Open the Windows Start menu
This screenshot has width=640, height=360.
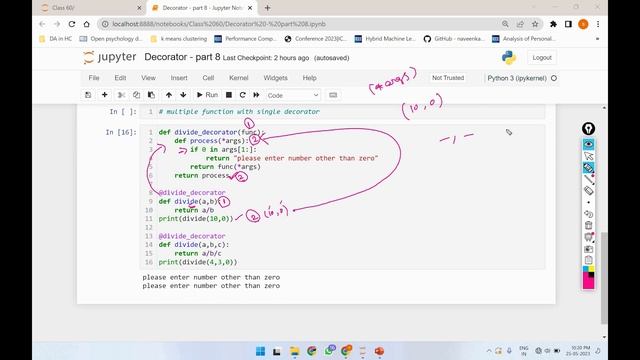[x=260, y=351]
